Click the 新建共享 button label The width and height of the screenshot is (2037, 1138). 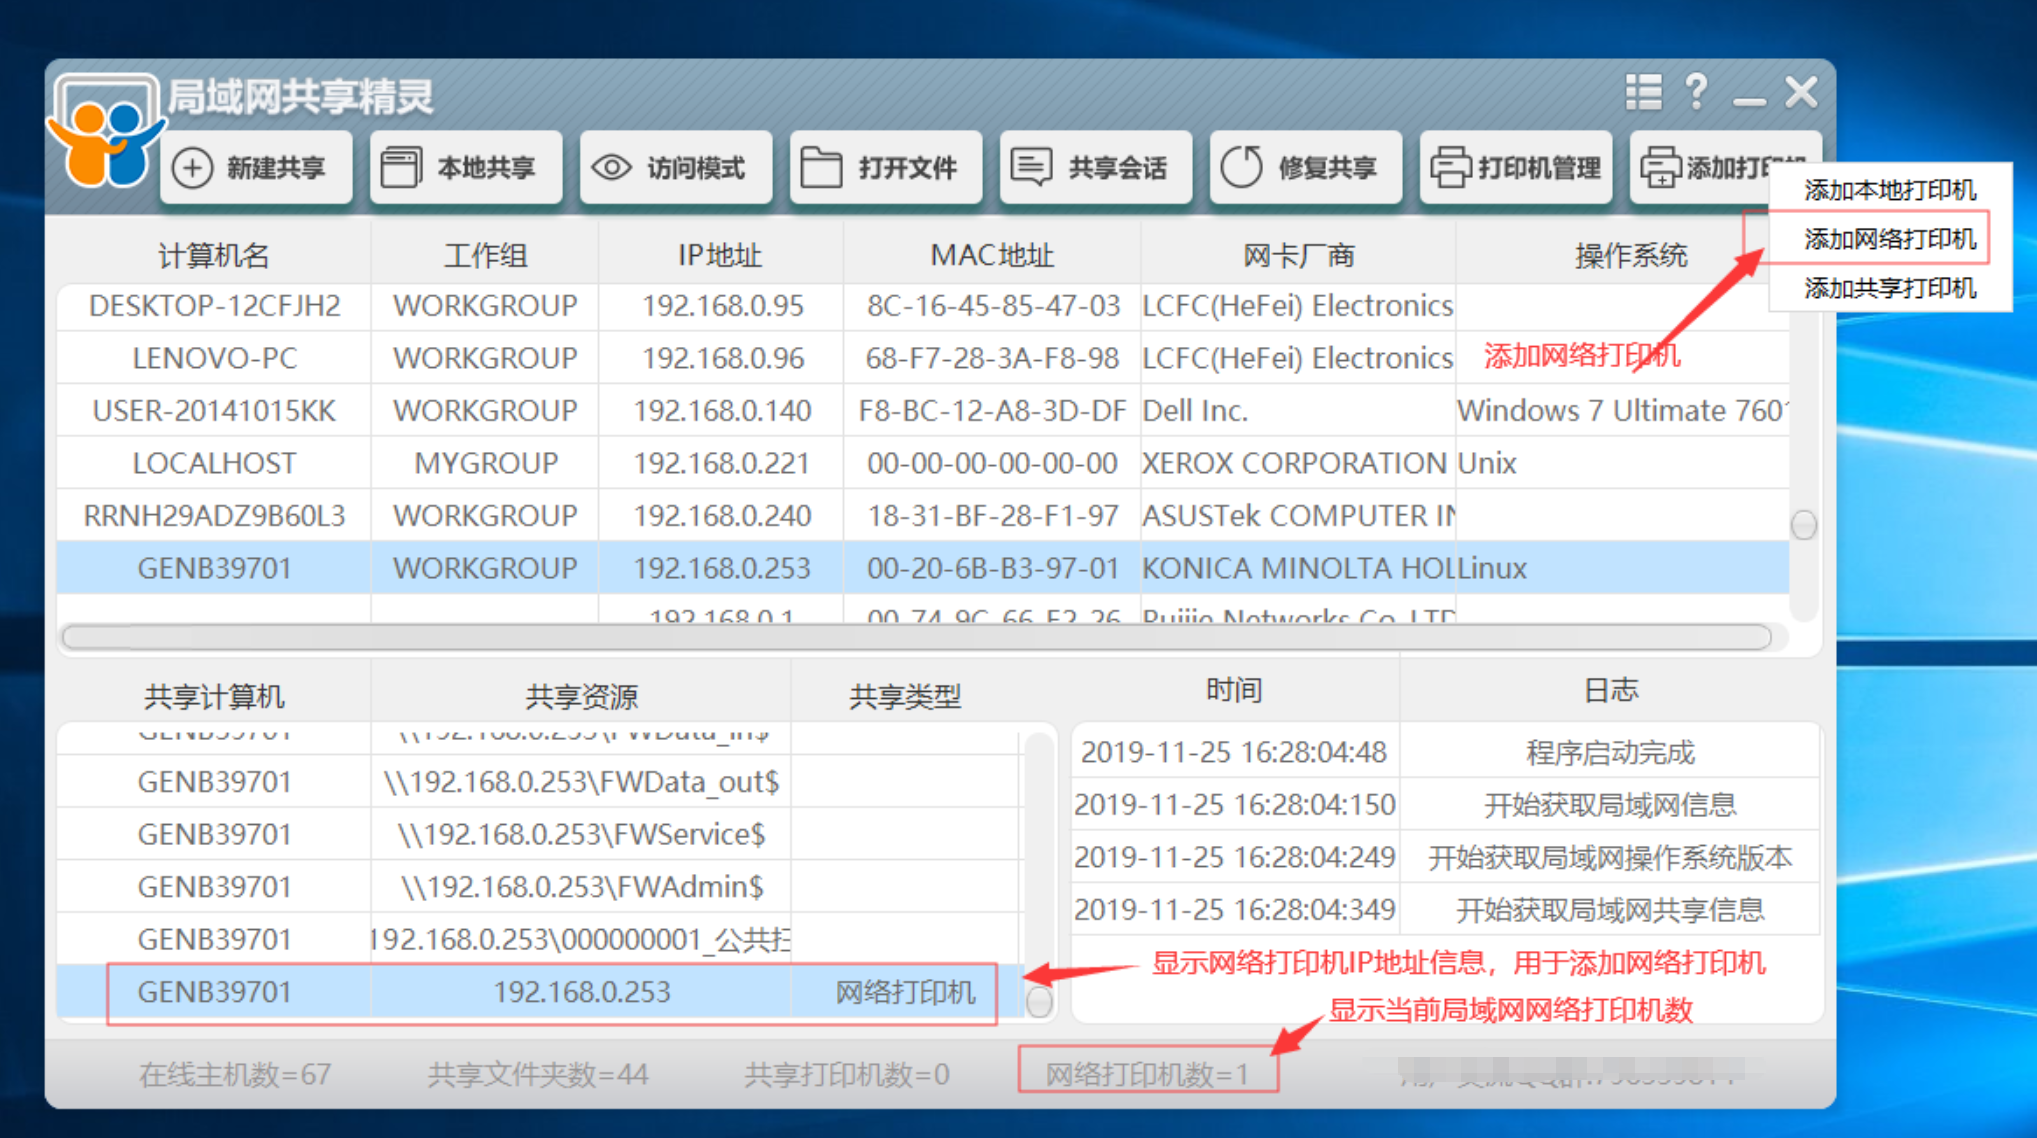276,168
